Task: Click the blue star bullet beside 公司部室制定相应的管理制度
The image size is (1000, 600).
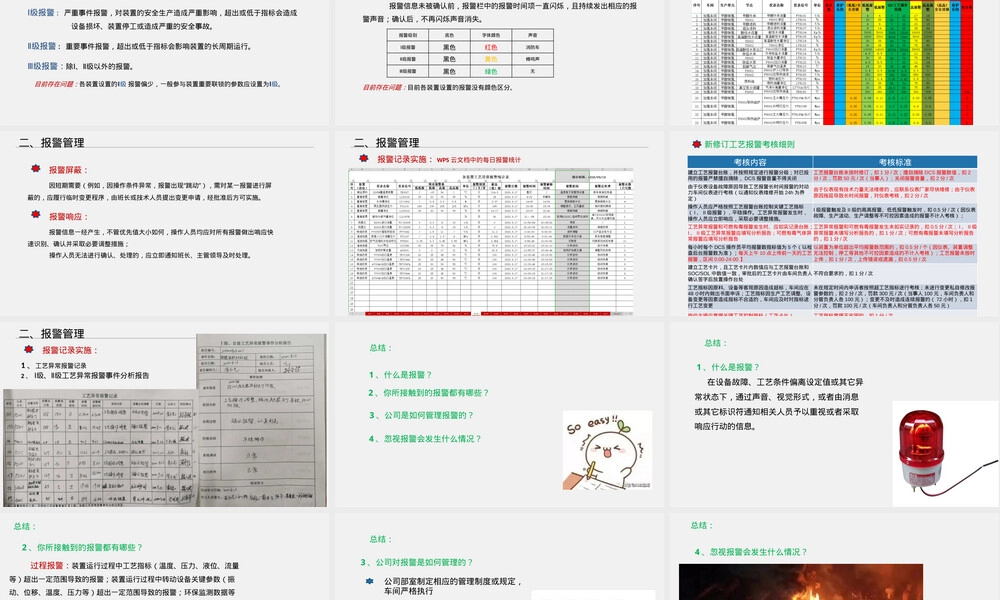Action: [x=369, y=581]
